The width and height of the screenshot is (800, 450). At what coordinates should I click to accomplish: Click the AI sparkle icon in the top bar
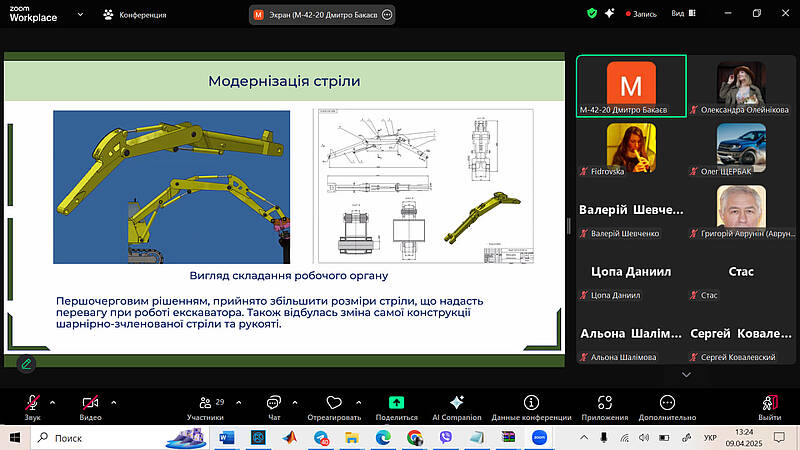610,14
